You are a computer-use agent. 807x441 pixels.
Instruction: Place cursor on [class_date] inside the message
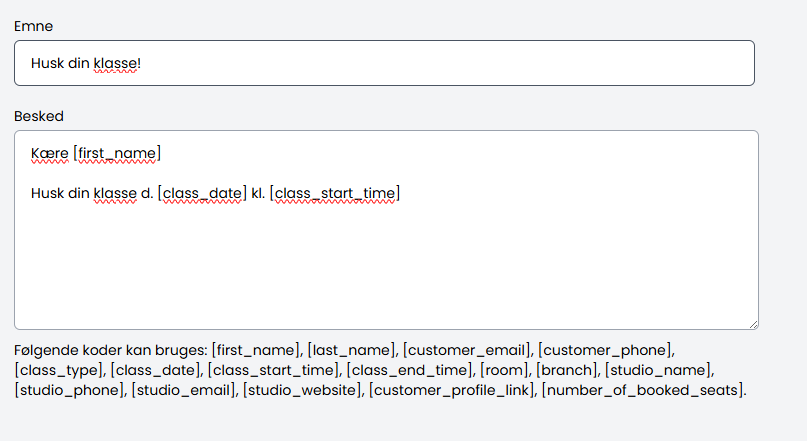pos(202,192)
